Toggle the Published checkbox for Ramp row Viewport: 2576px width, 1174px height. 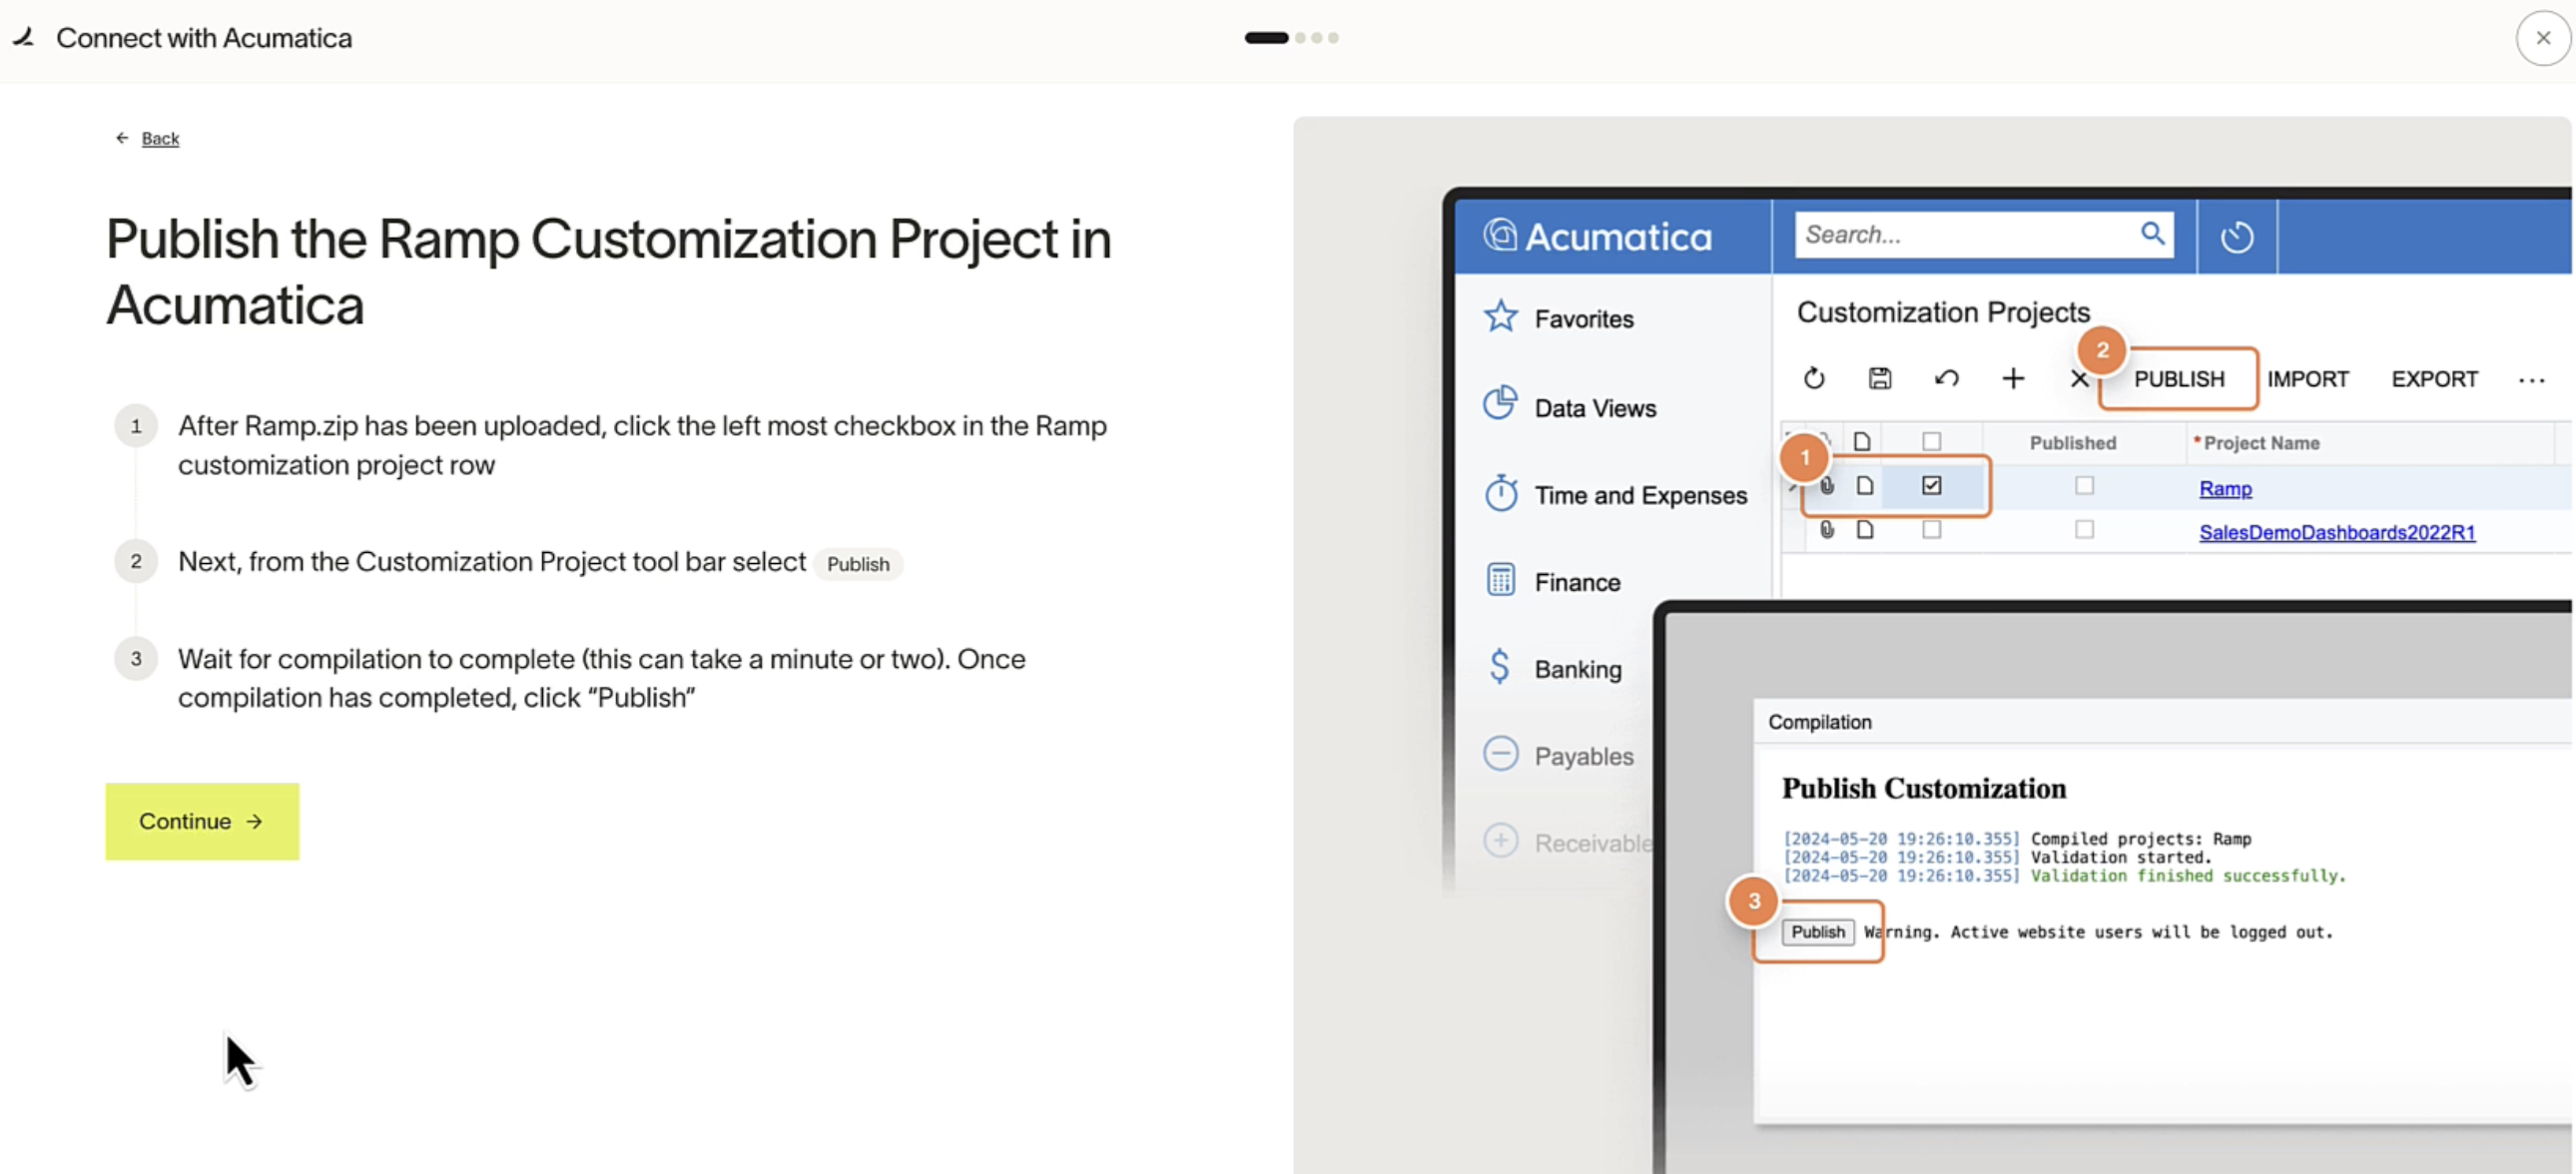tap(2084, 486)
